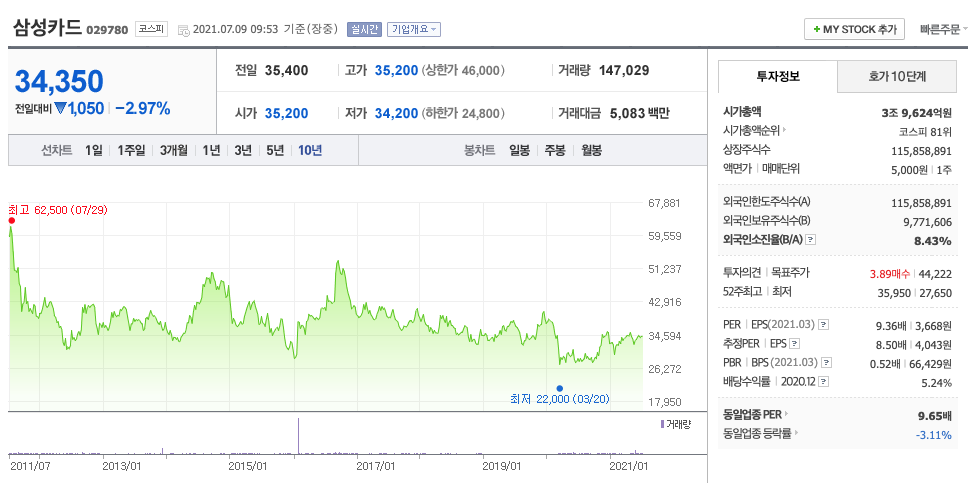Click the tall volume spike bar

(x=299, y=436)
